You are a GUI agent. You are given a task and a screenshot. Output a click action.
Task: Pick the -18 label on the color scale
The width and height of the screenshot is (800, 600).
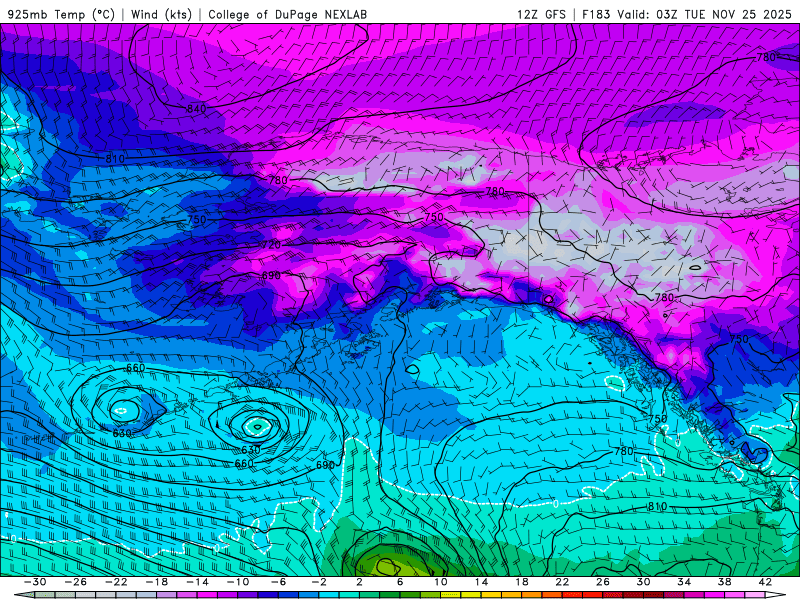click(157, 582)
